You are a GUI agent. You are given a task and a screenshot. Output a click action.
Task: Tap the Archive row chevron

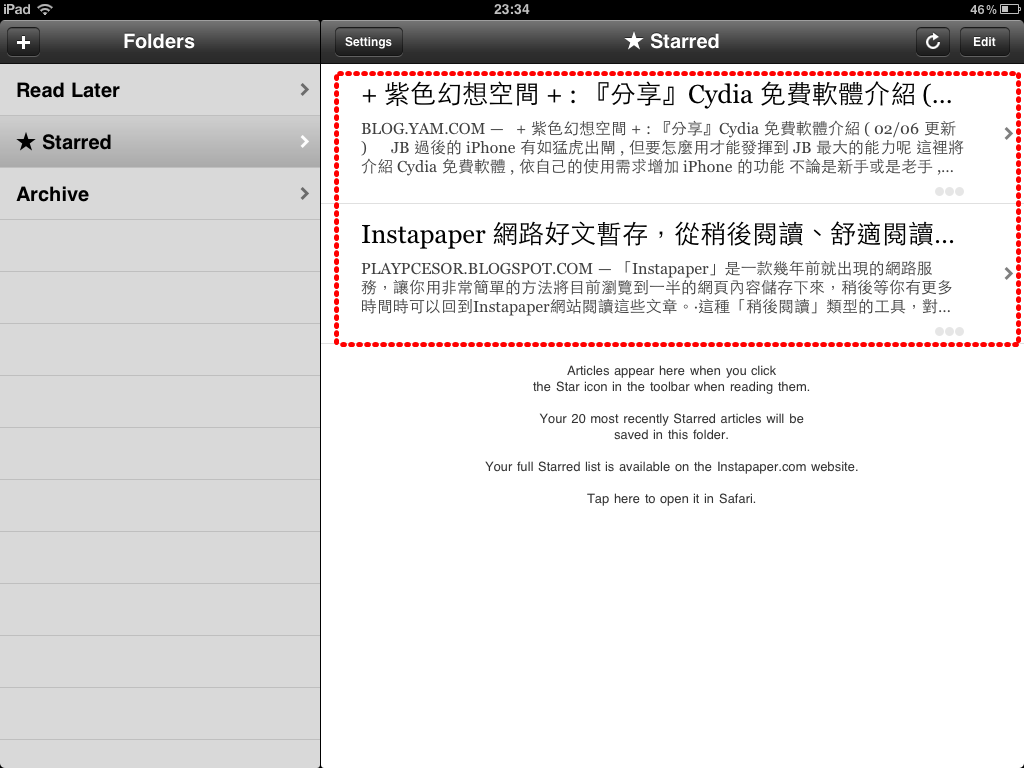pos(304,193)
